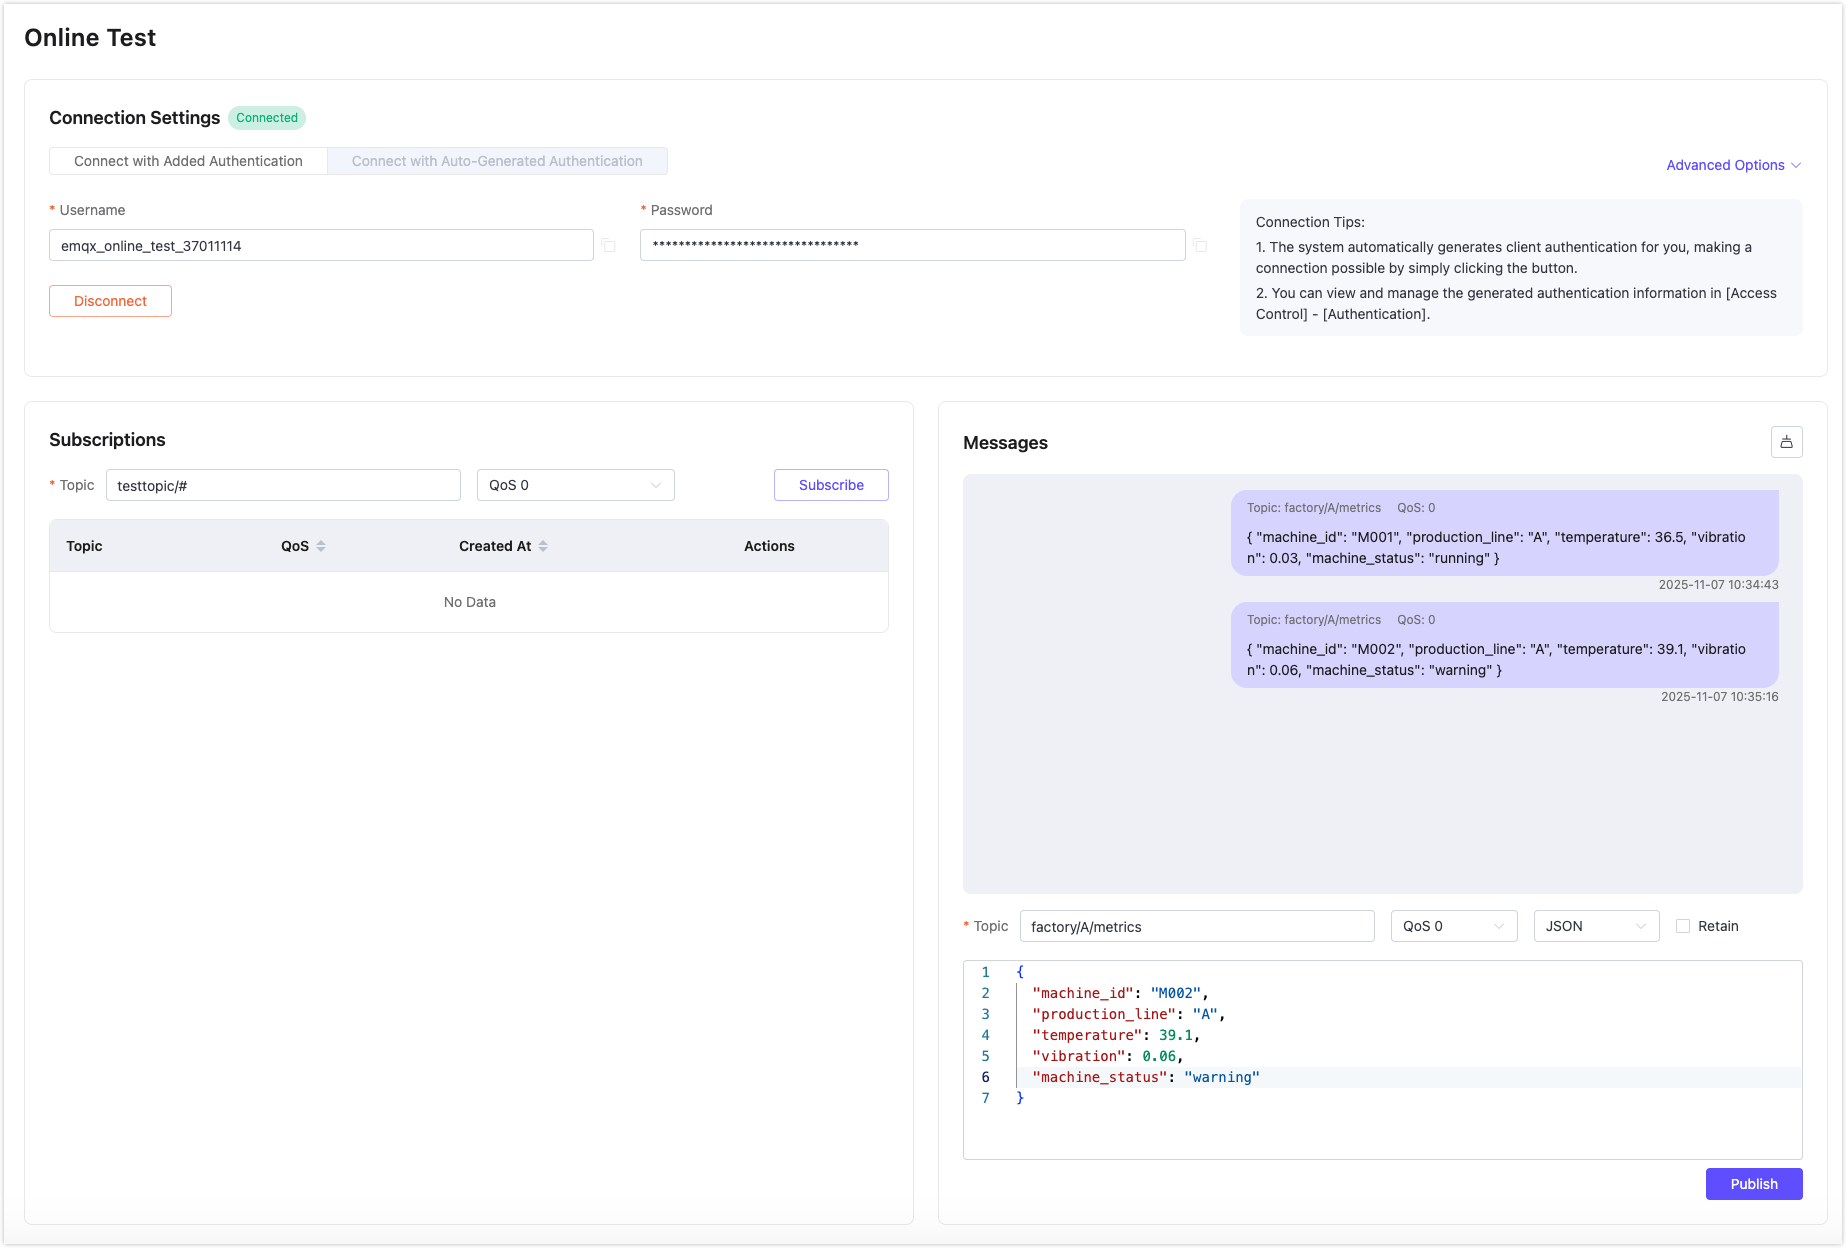Viewport: 1846px width, 1248px height.
Task: Expand the Advanced Options section
Action: pyautogui.click(x=1733, y=165)
